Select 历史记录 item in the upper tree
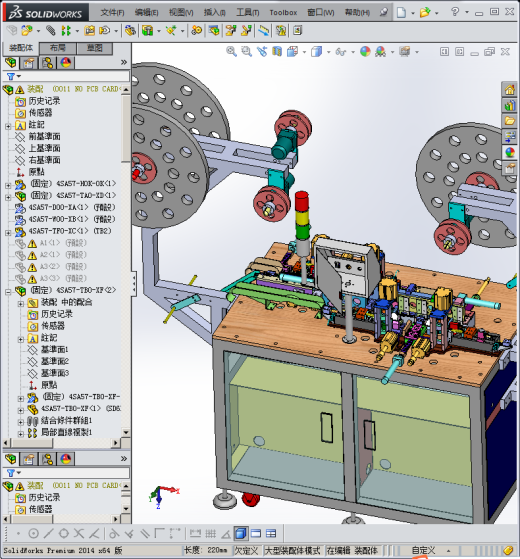Viewport: 520px width, 559px height. click(x=44, y=101)
